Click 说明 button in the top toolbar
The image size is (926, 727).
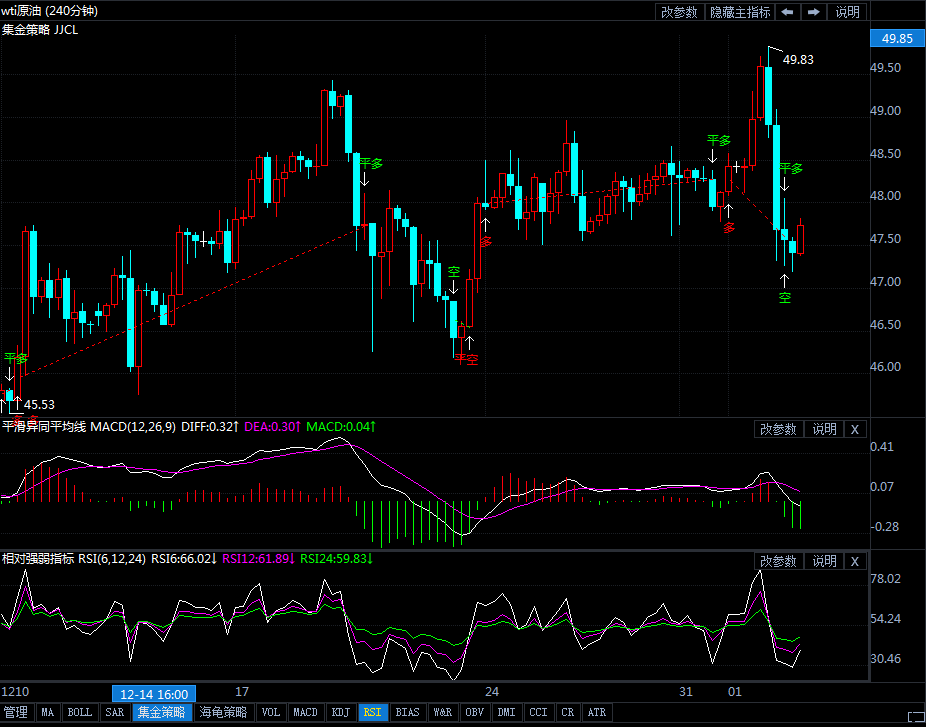pos(847,12)
